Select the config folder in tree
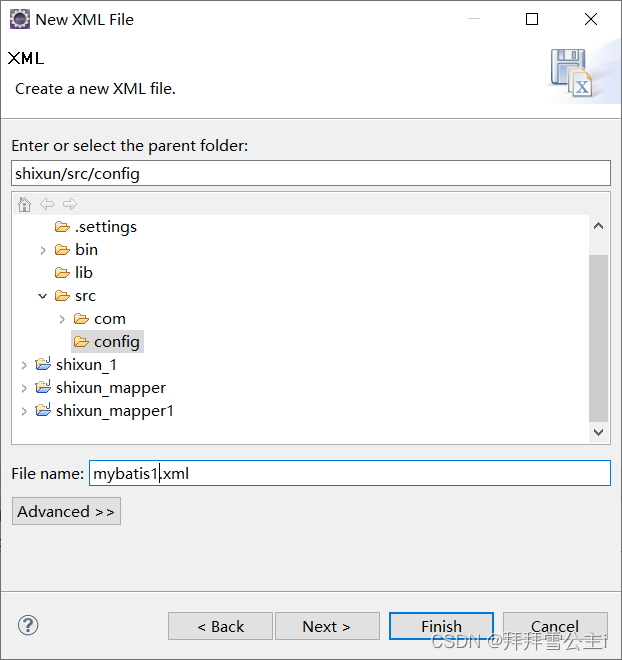622x660 pixels. pos(116,342)
